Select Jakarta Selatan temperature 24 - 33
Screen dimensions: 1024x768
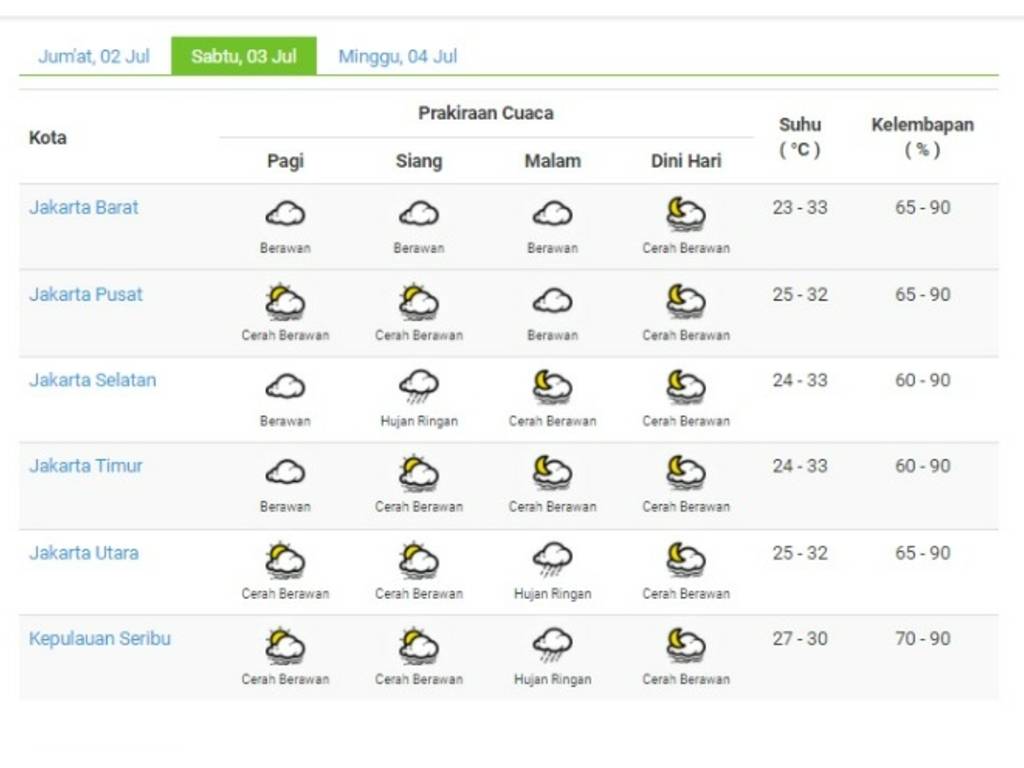coord(800,380)
